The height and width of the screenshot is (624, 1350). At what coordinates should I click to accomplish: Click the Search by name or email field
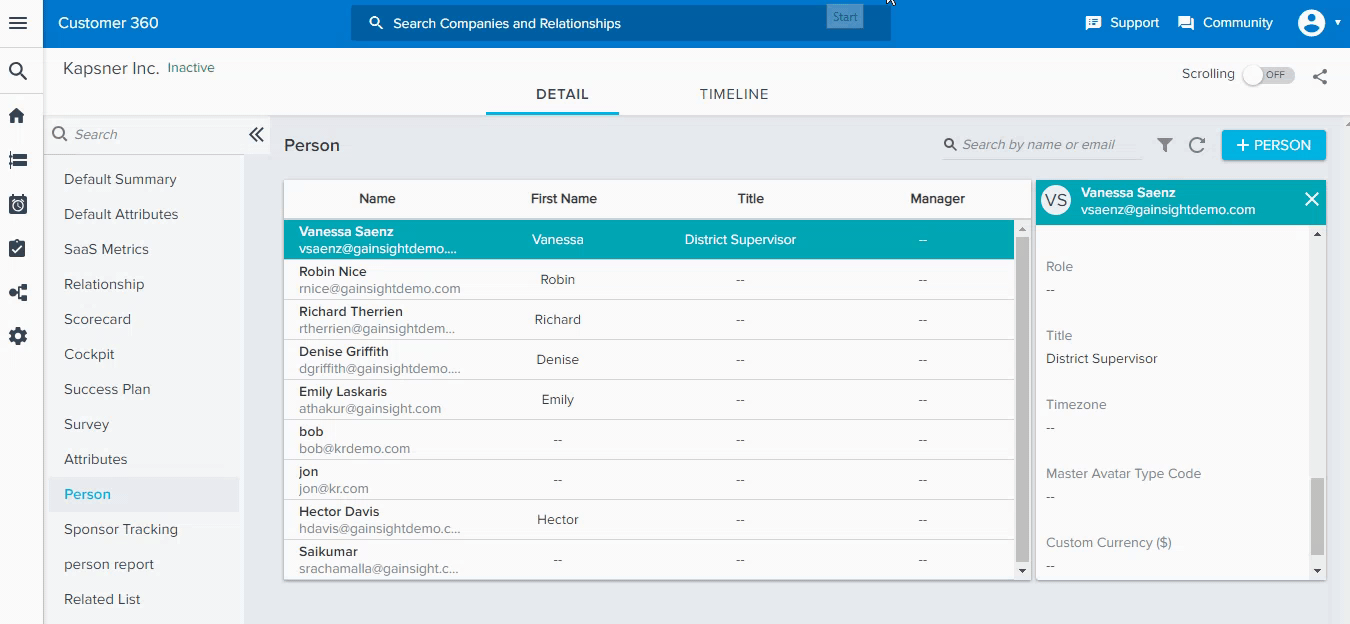[x=1040, y=145]
